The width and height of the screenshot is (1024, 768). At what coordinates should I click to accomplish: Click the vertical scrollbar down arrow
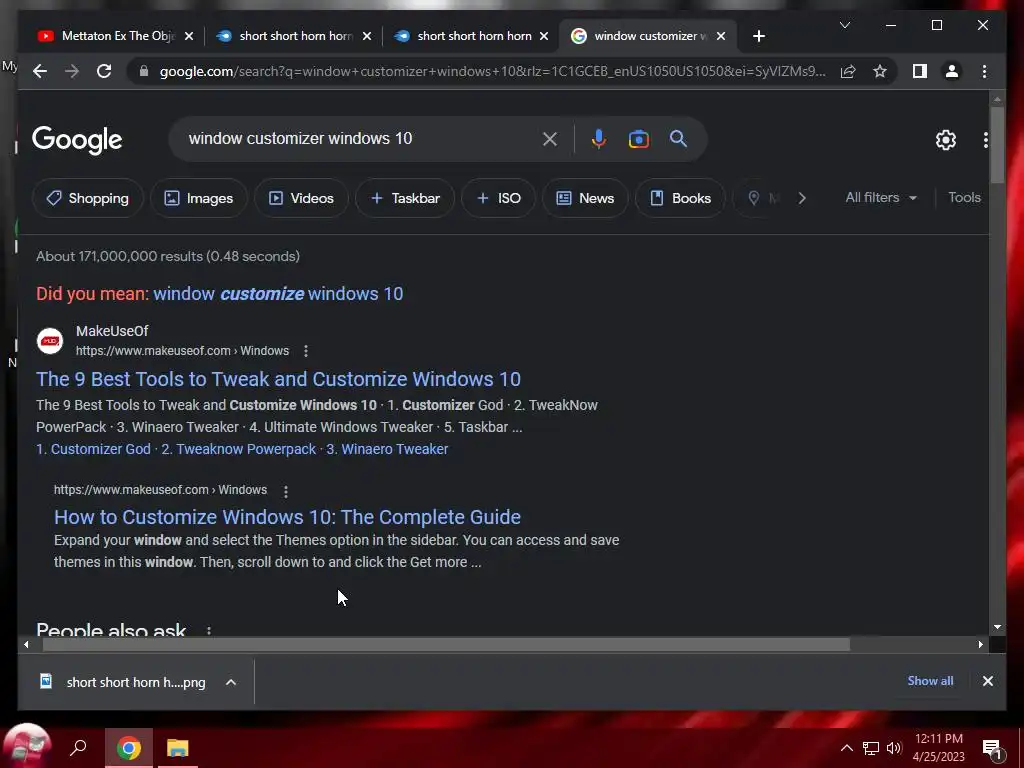click(x=997, y=627)
